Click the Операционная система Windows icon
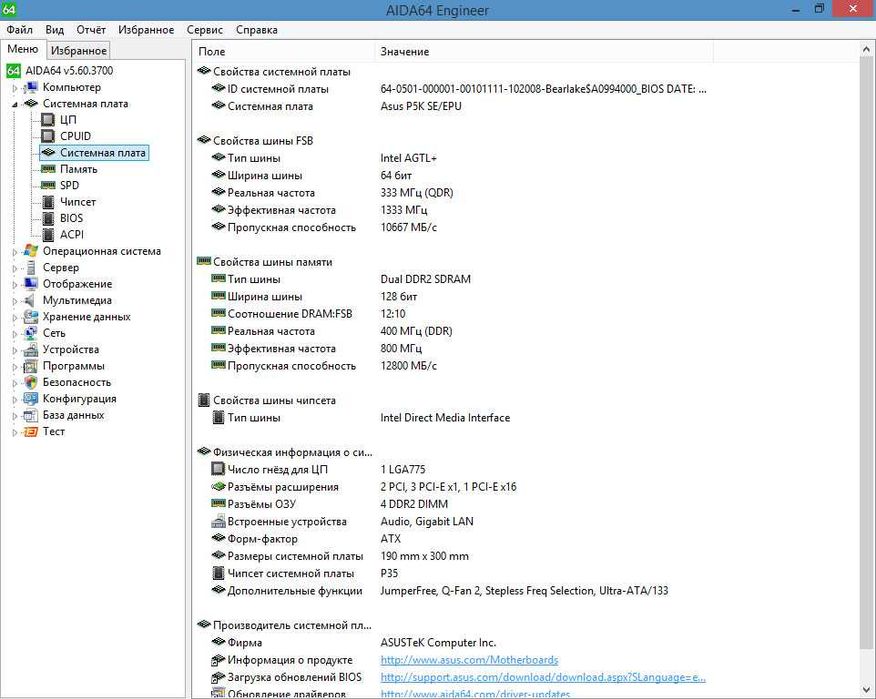 (x=31, y=251)
